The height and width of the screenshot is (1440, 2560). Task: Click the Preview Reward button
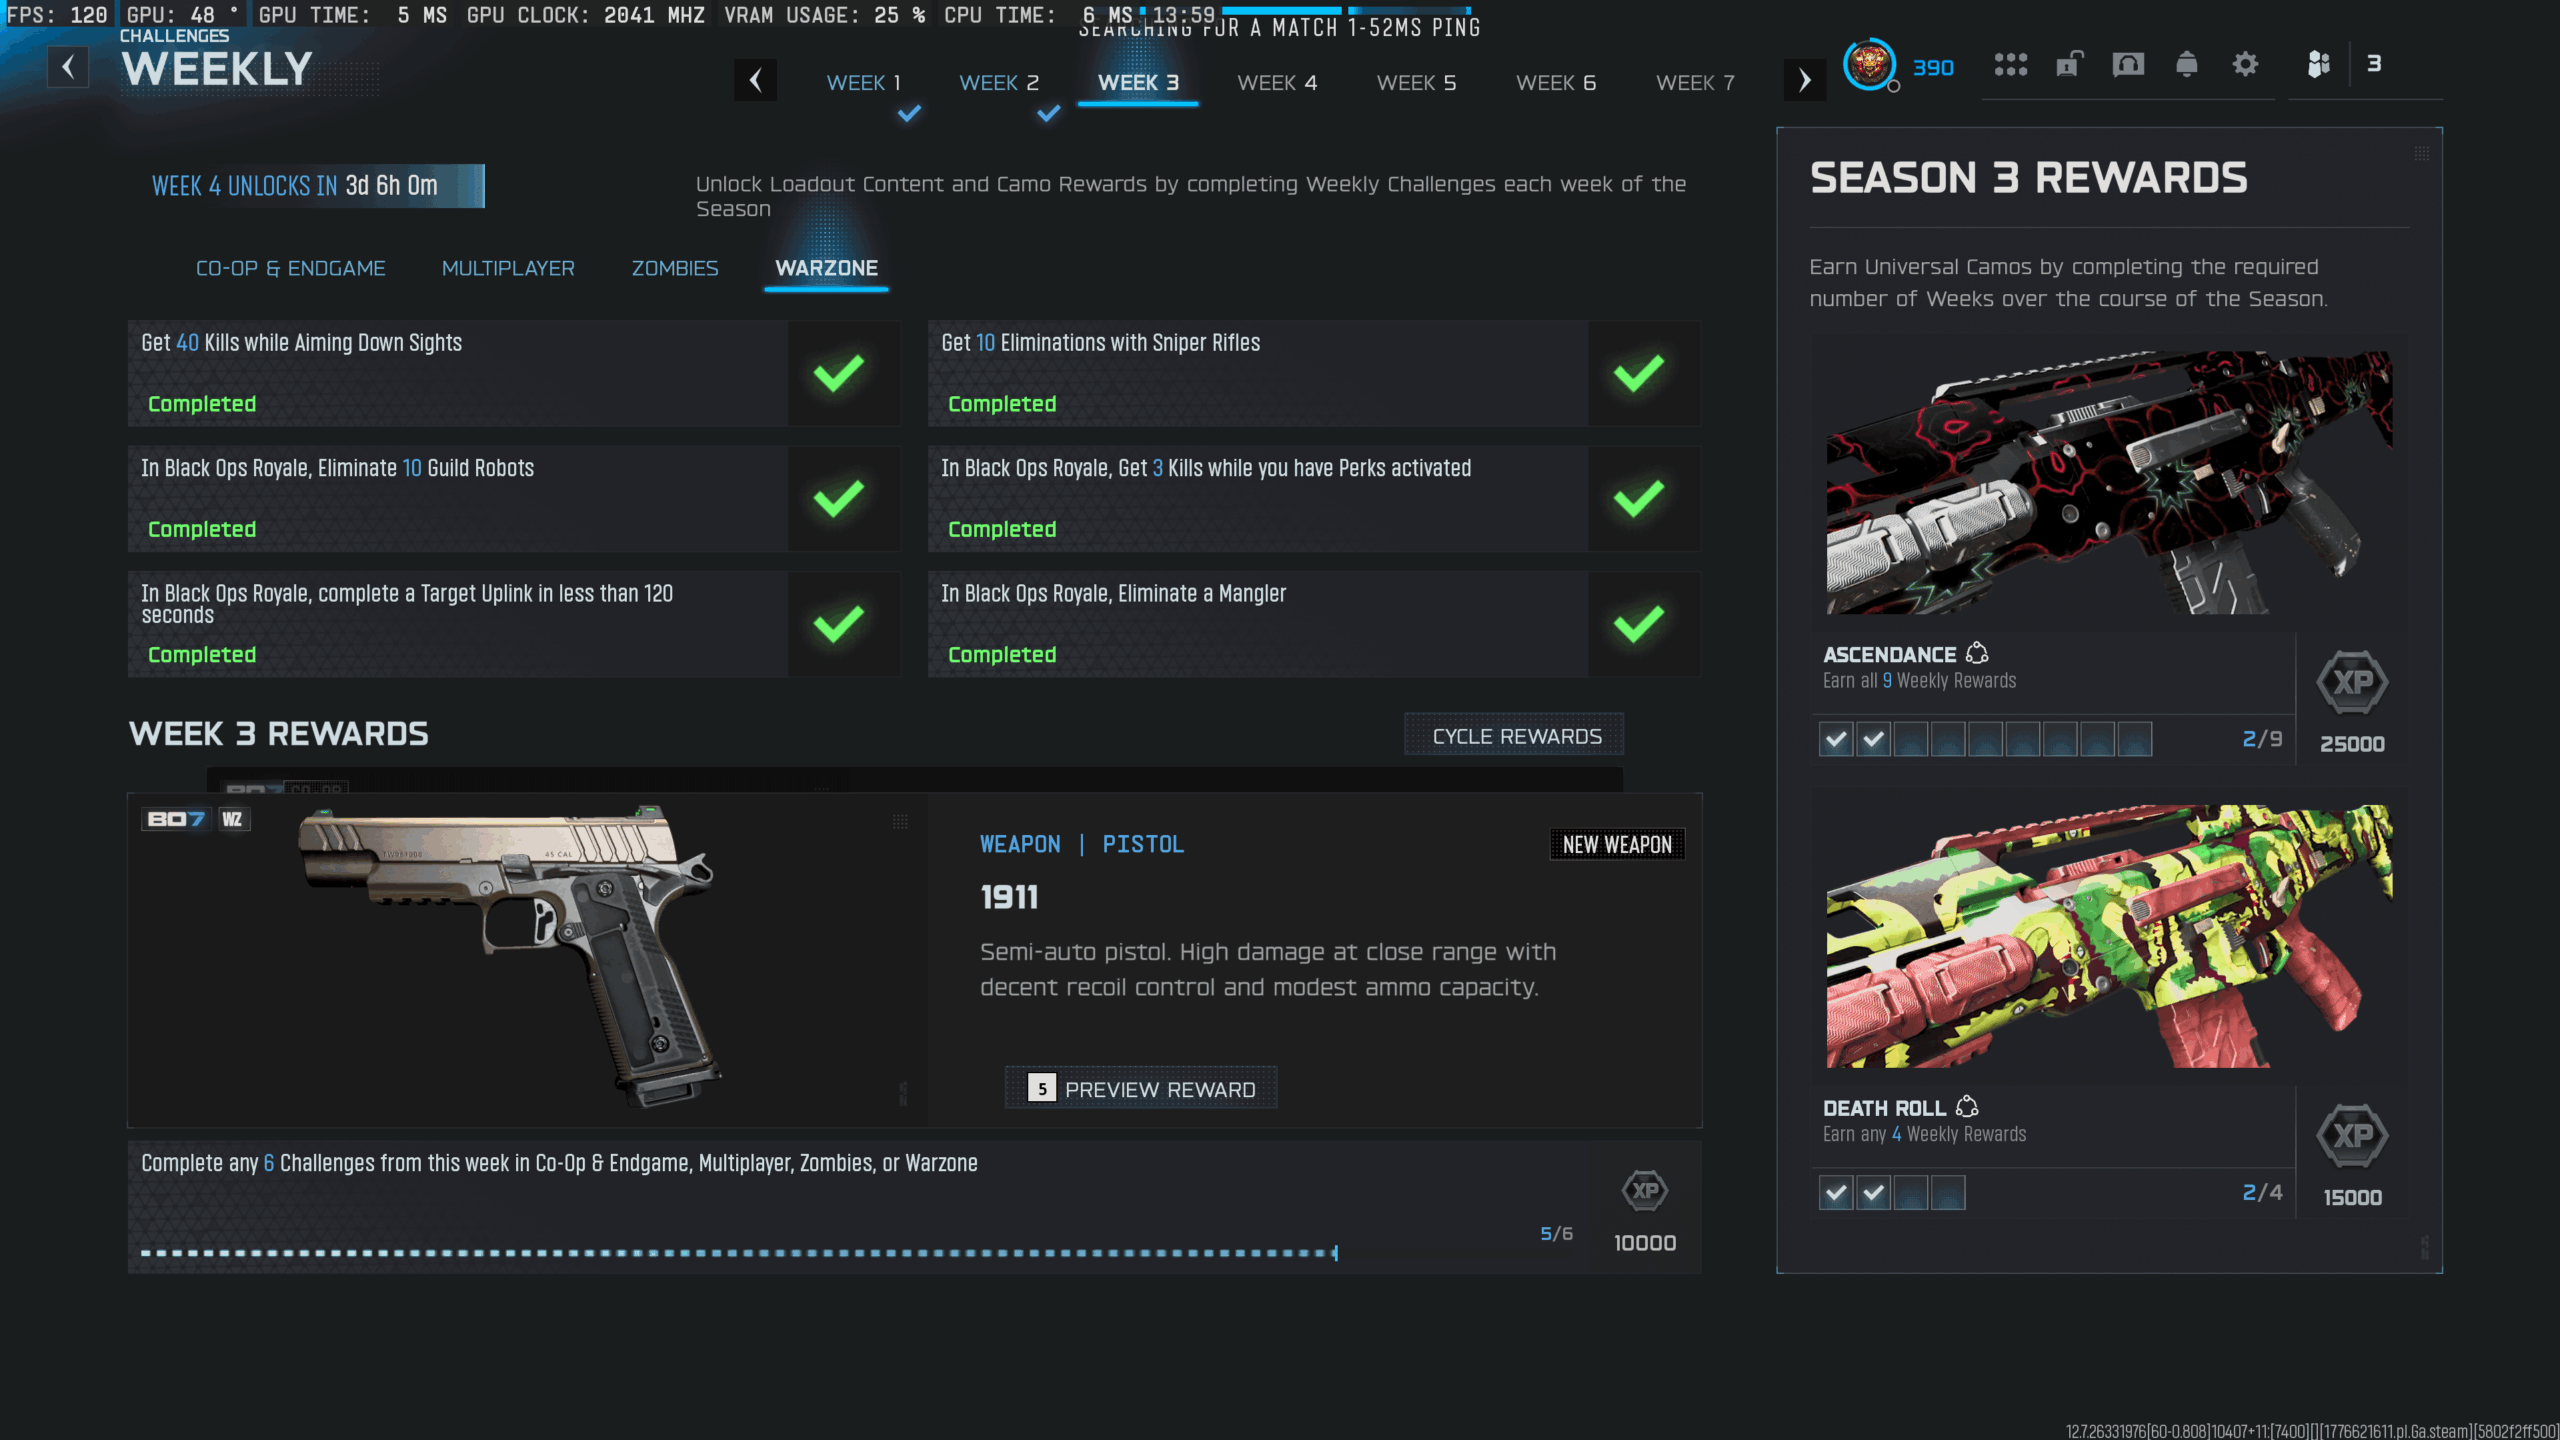click(x=1141, y=1089)
